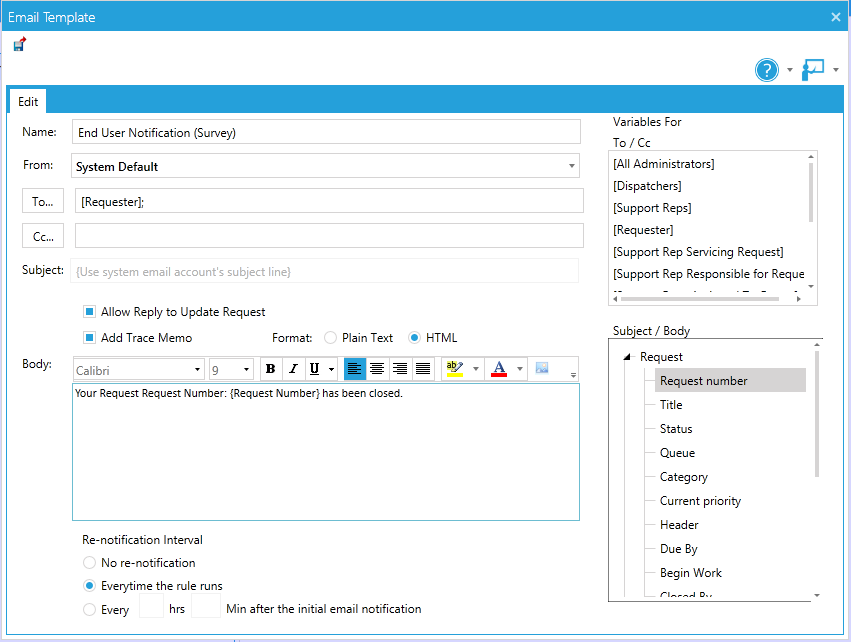Select [Dispatchers] variable
The width and height of the screenshot is (851, 642).
[647, 186]
